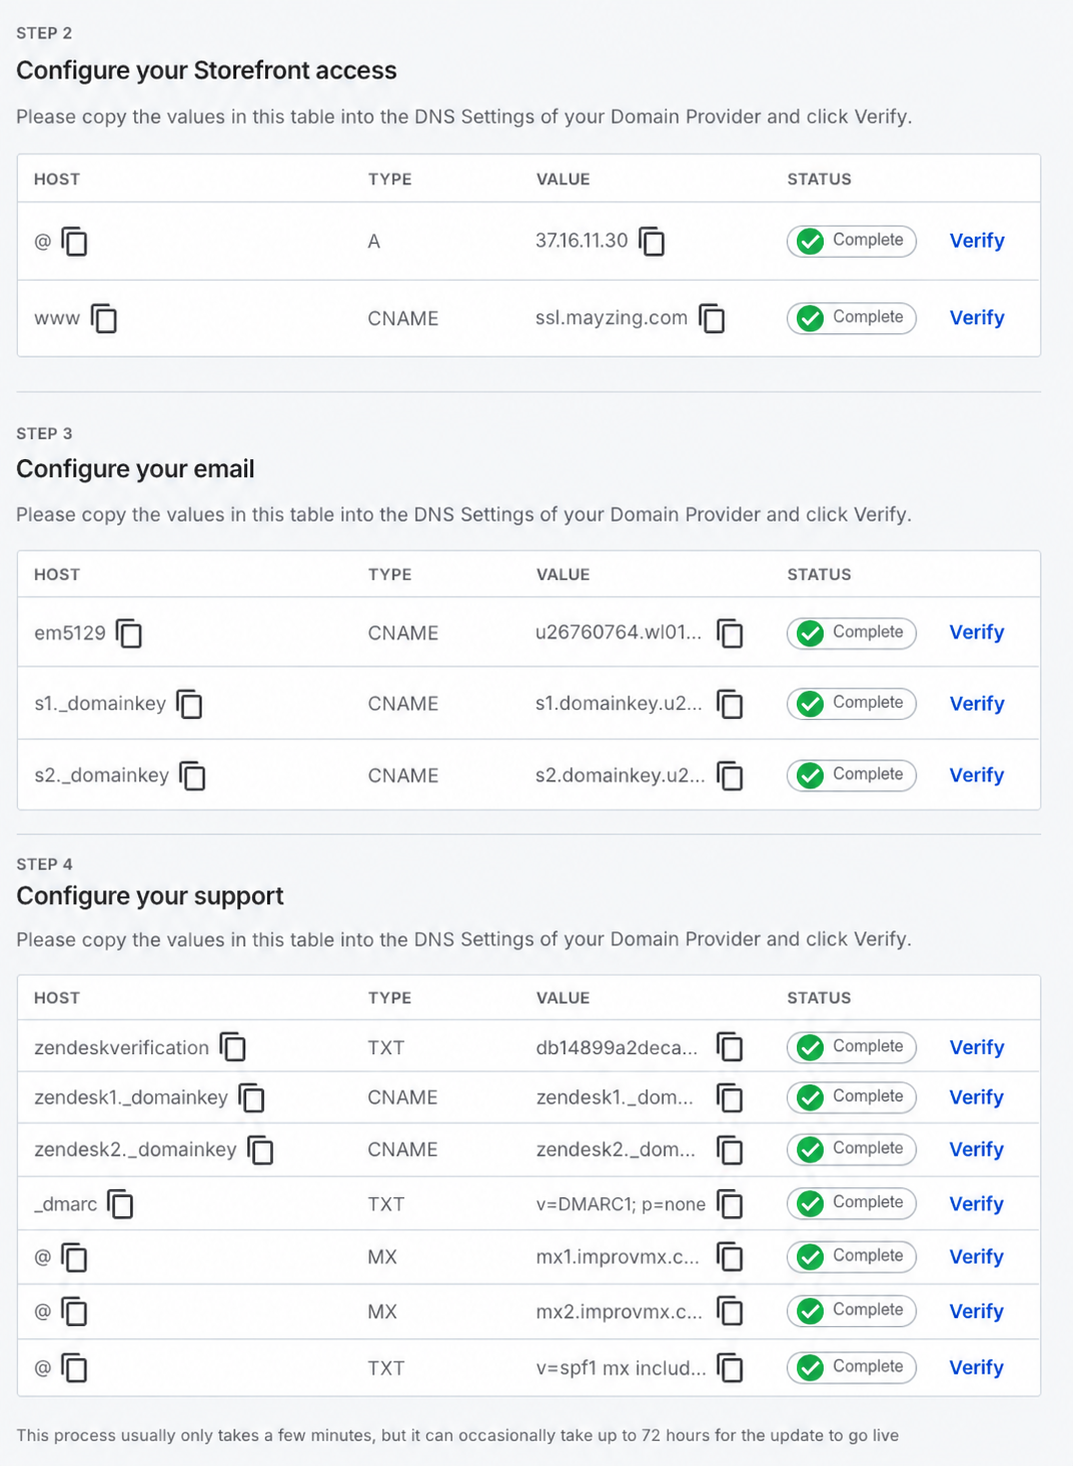Copy the zendesk2._dom... value

tap(730, 1150)
